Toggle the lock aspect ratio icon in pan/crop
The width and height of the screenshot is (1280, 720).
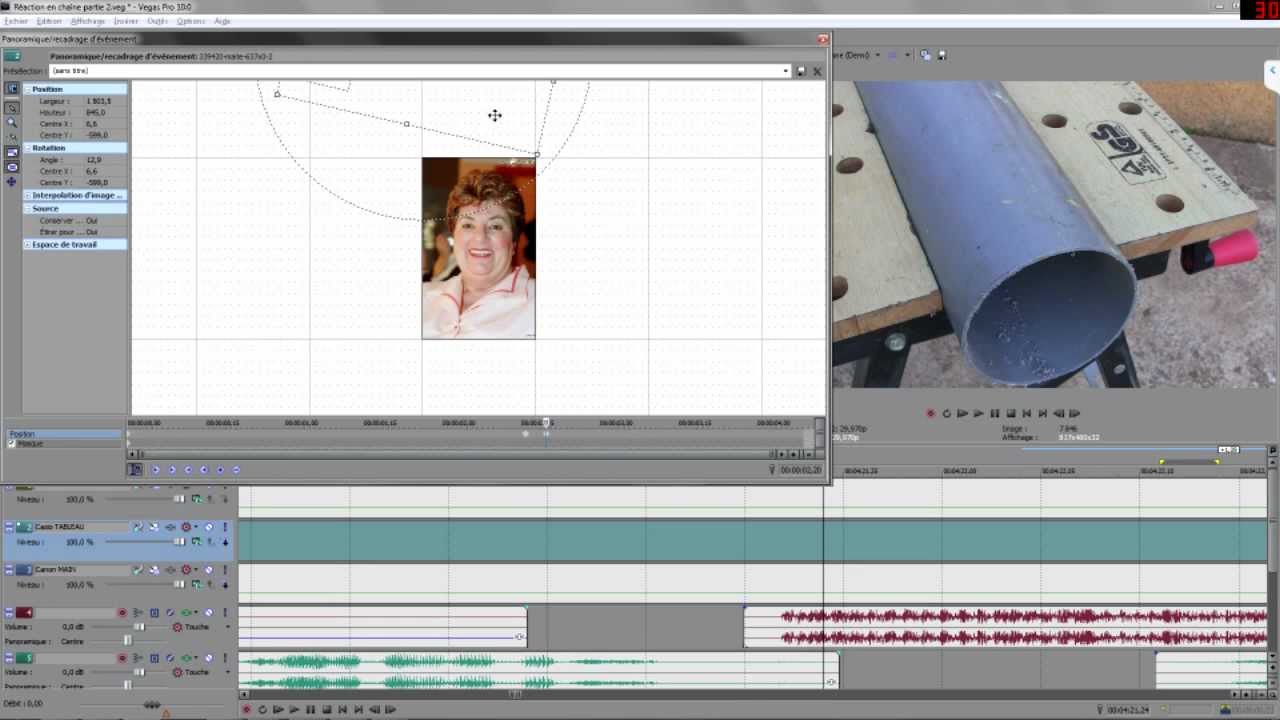tap(12, 152)
